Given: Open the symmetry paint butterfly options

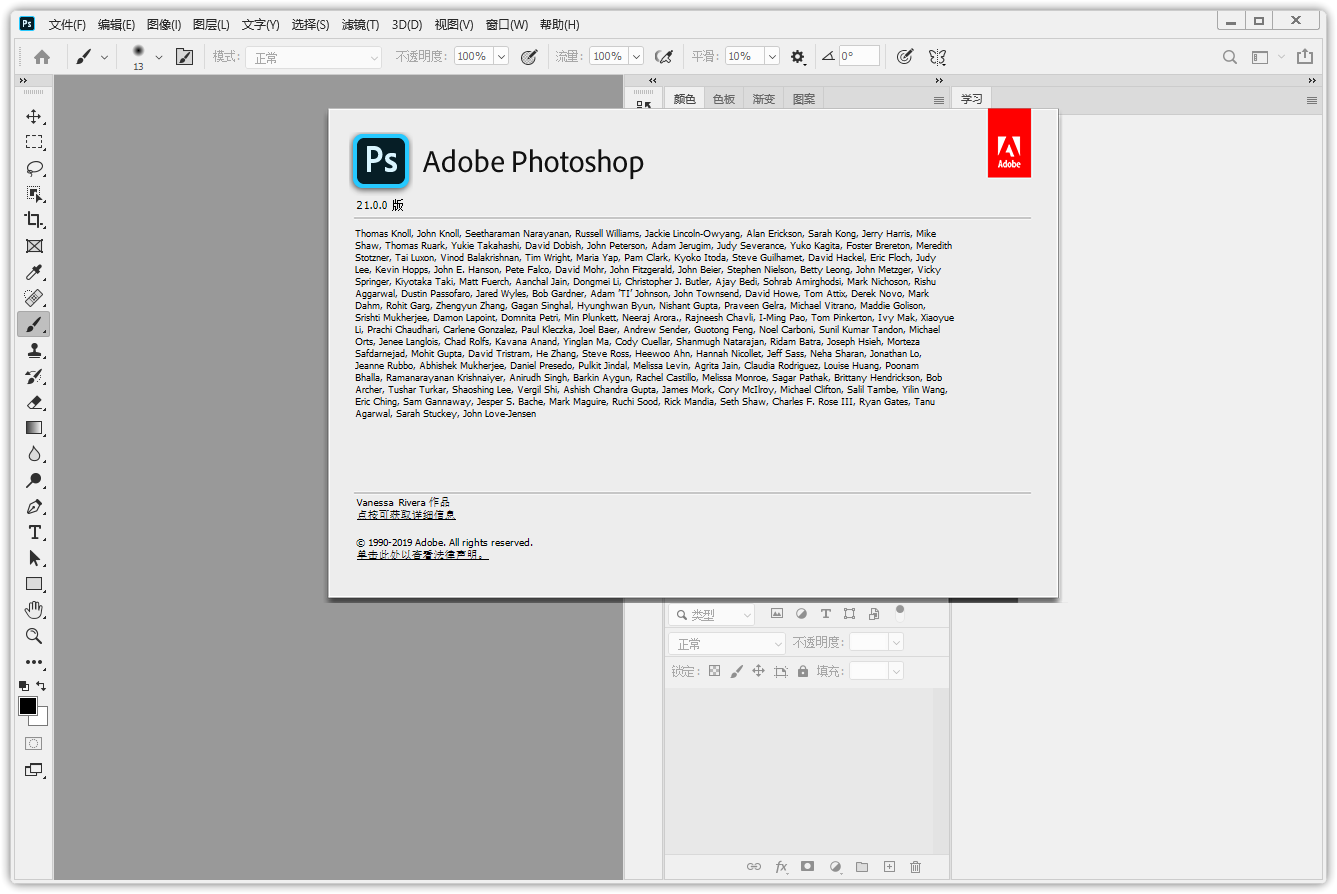Looking at the screenshot, I should coord(937,57).
